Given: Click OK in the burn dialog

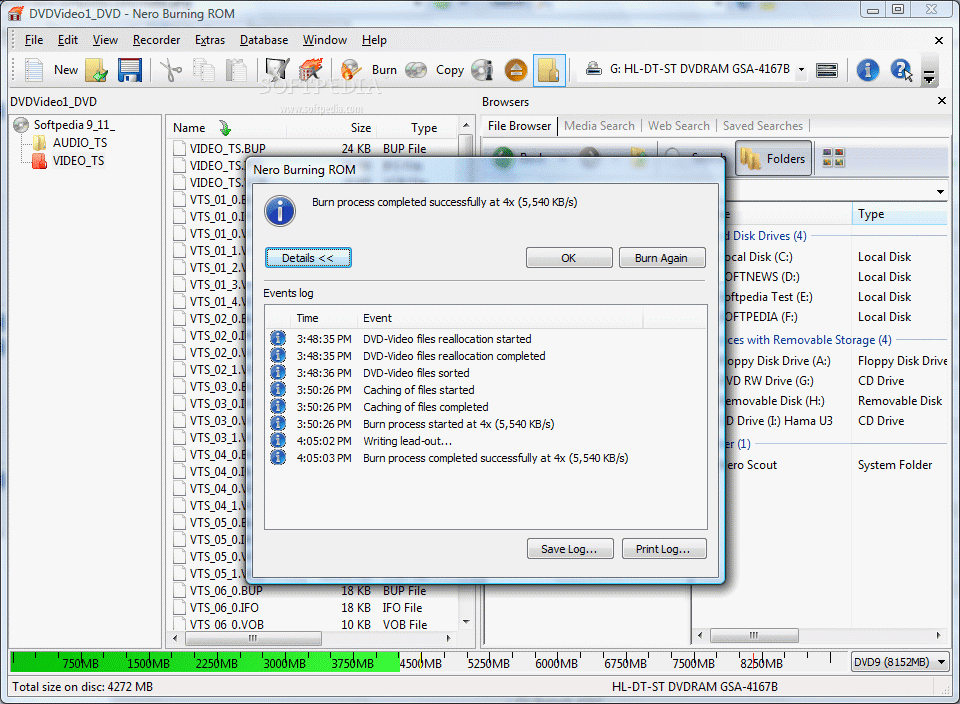Looking at the screenshot, I should pos(568,258).
